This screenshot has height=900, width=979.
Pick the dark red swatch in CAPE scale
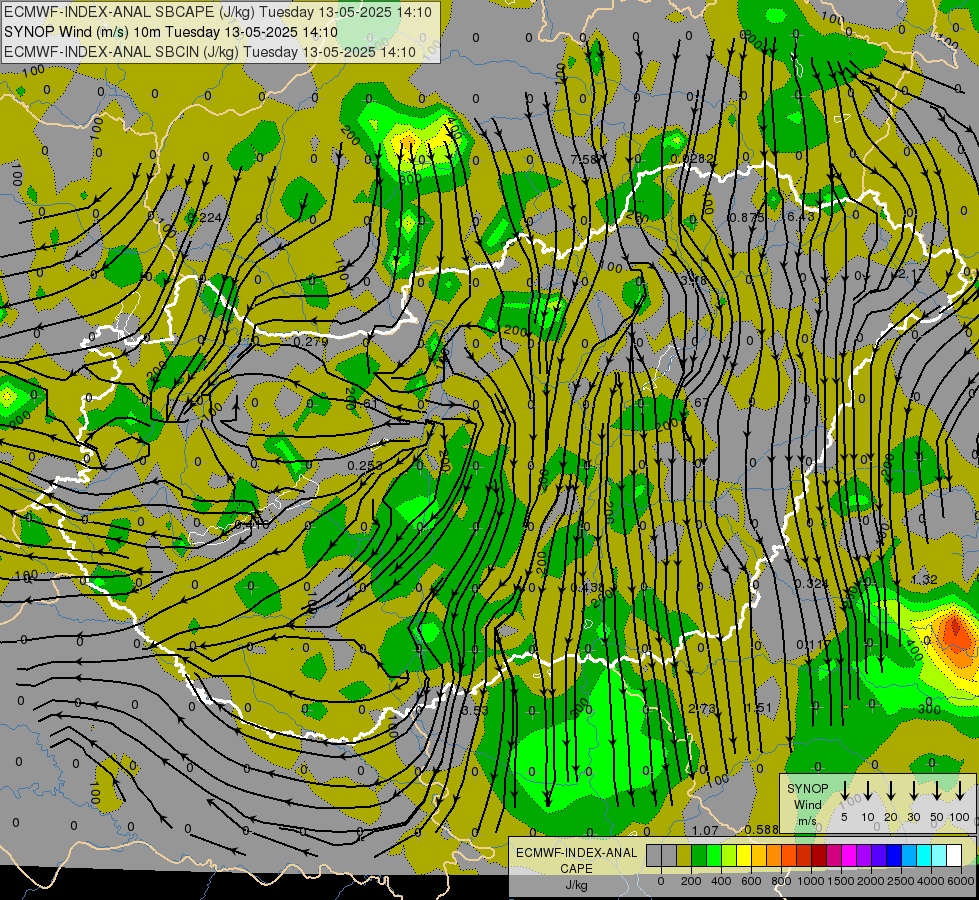click(819, 855)
